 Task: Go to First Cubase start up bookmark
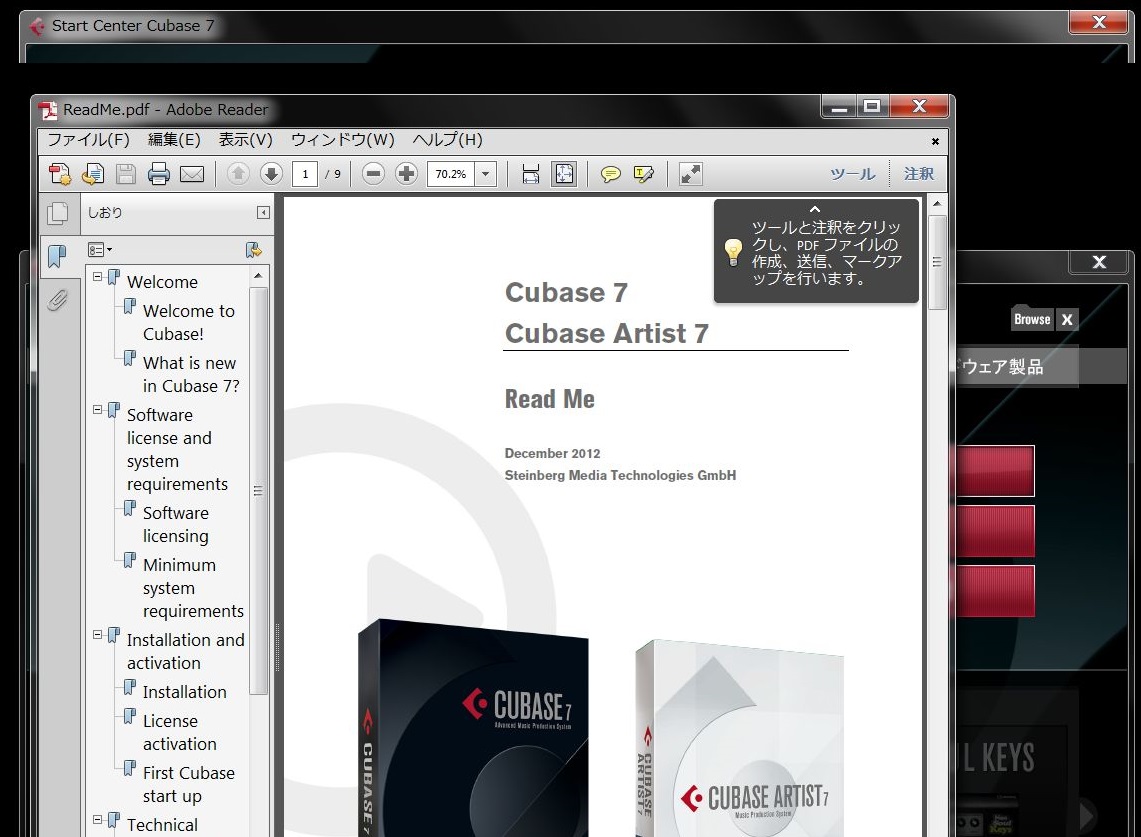click(188, 784)
